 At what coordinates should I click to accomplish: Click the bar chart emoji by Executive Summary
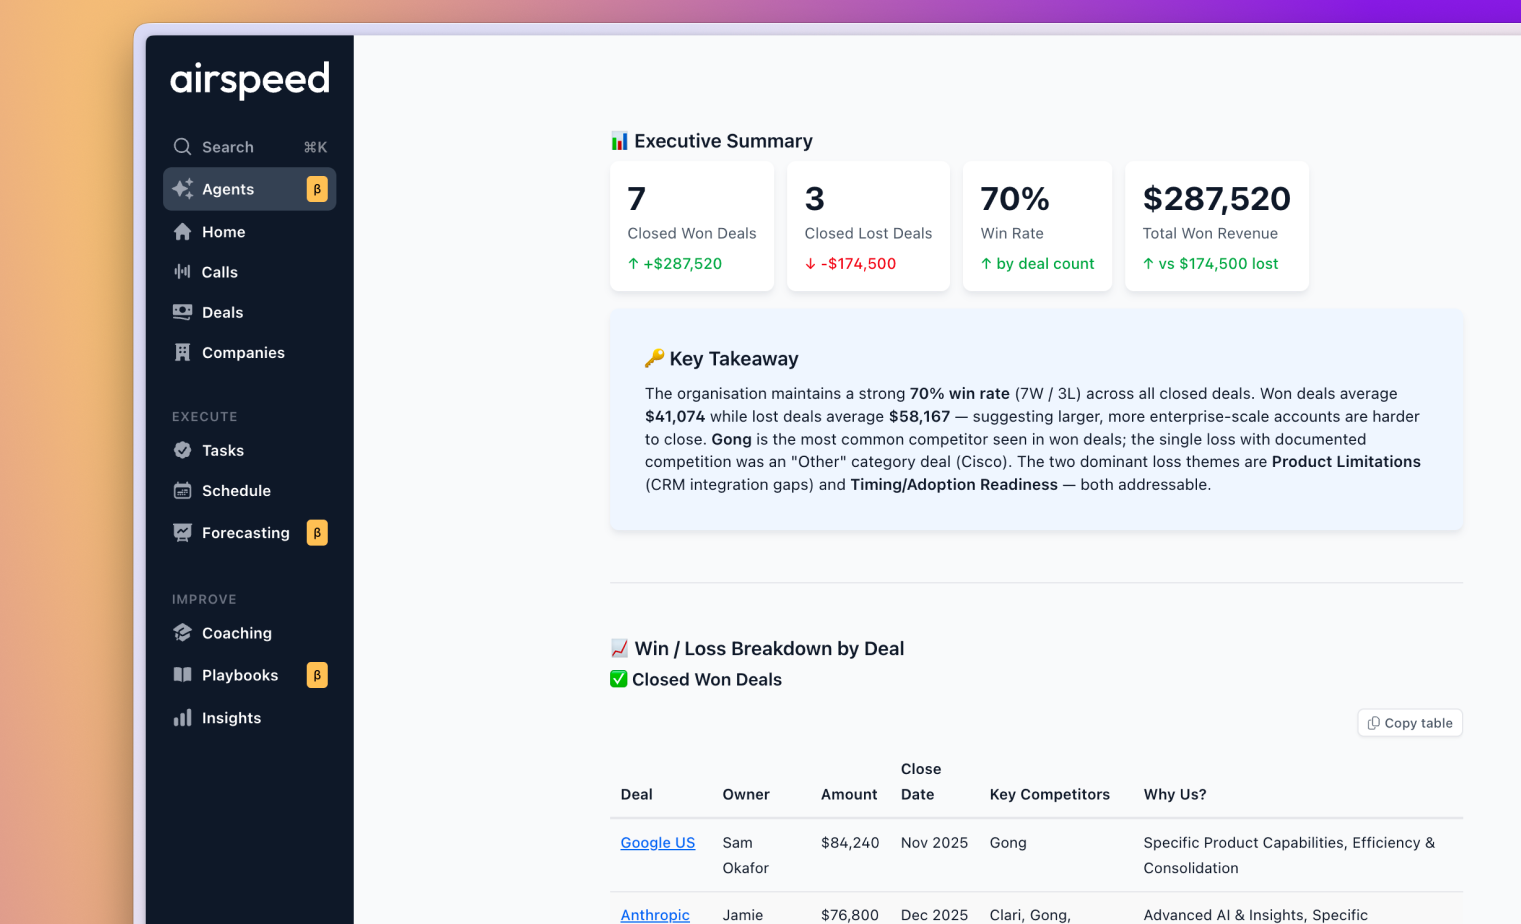(619, 141)
